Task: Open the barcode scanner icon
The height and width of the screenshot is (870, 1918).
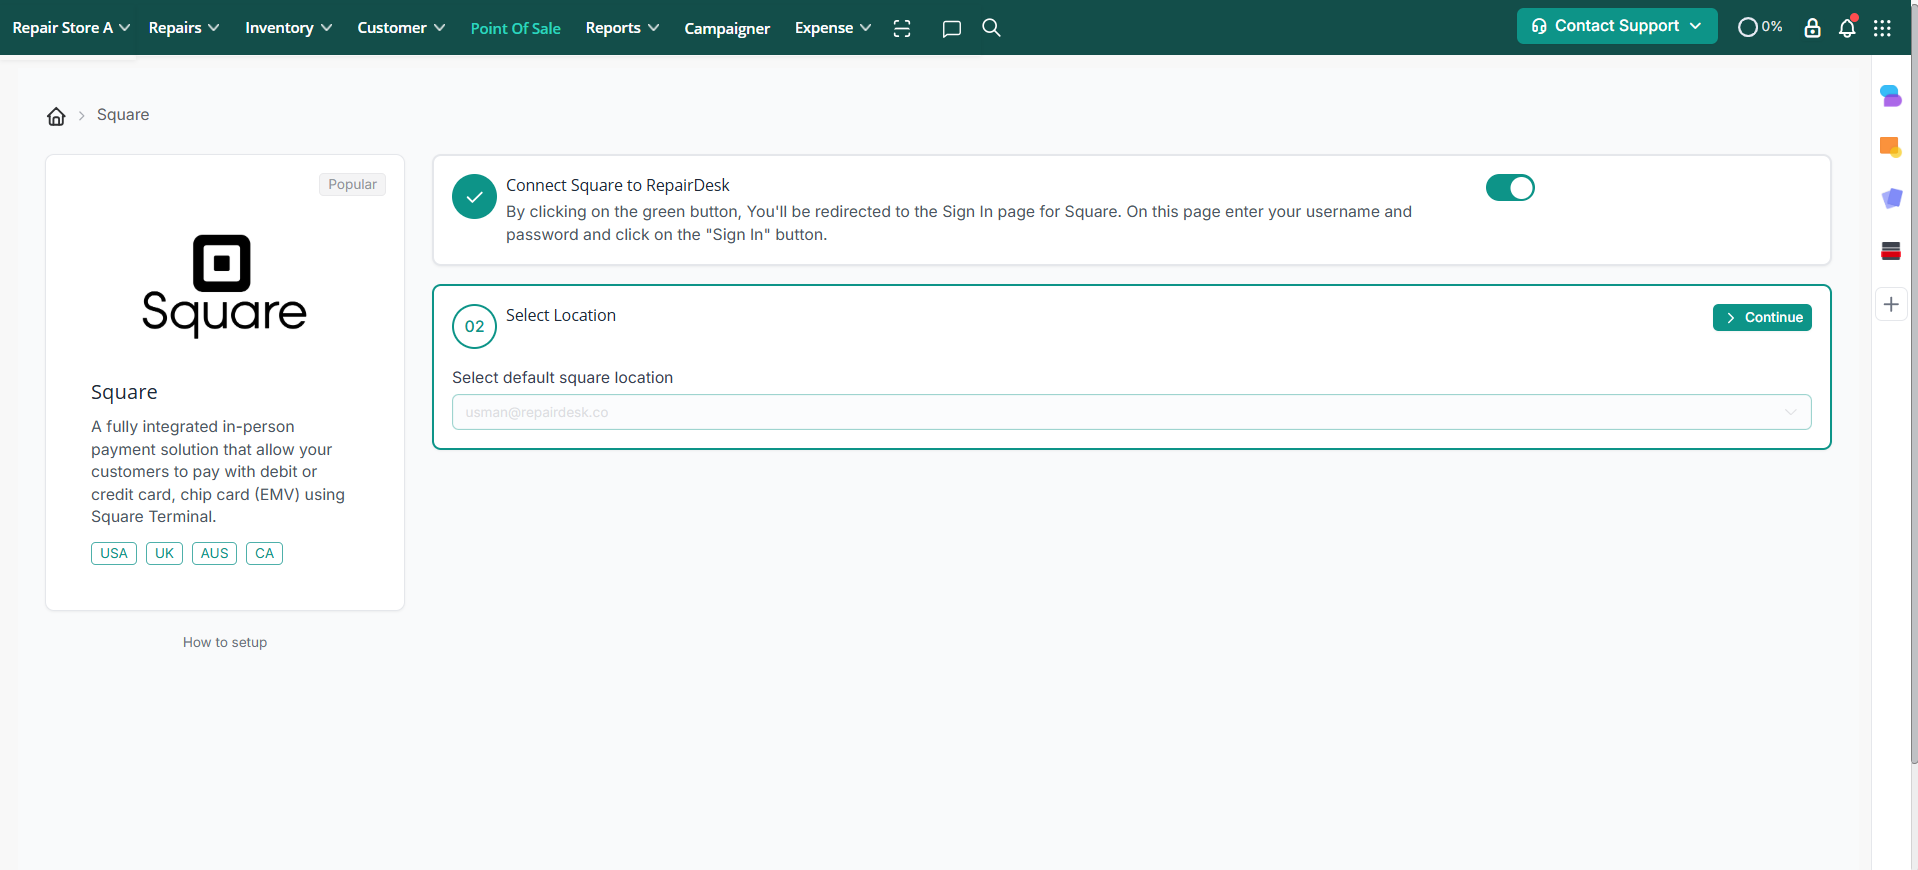Action: coord(902,28)
